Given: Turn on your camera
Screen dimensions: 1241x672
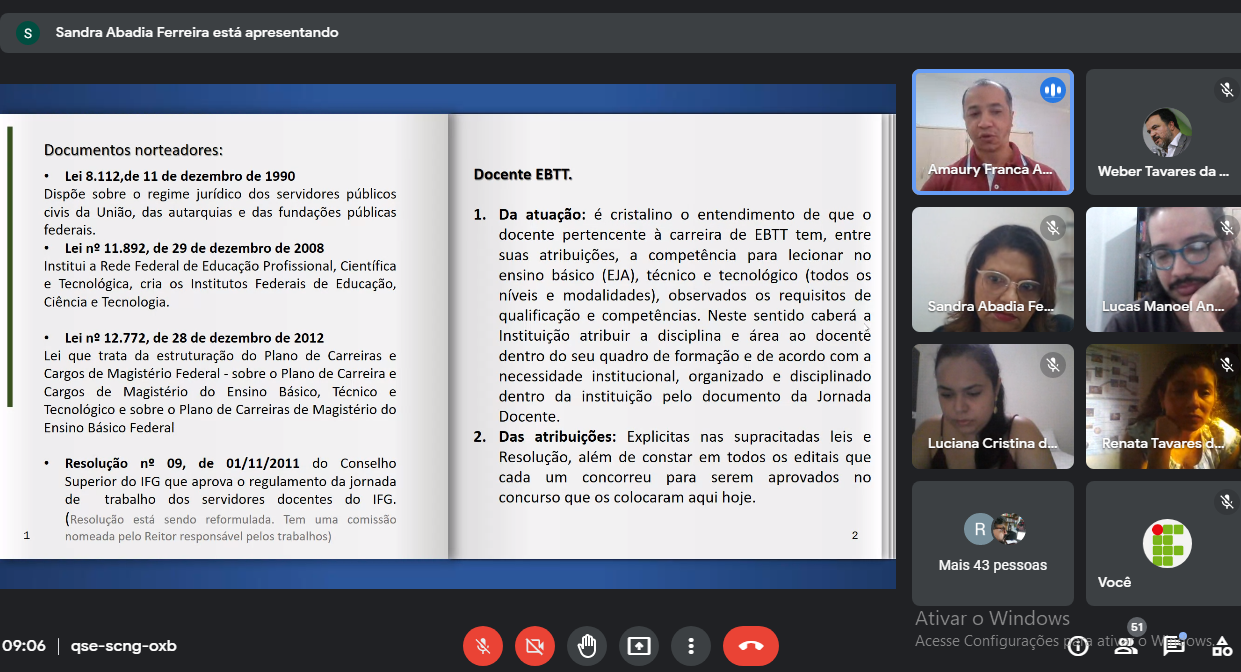Looking at the screenshot, I should pyautogui.click(x=535, y=646).
